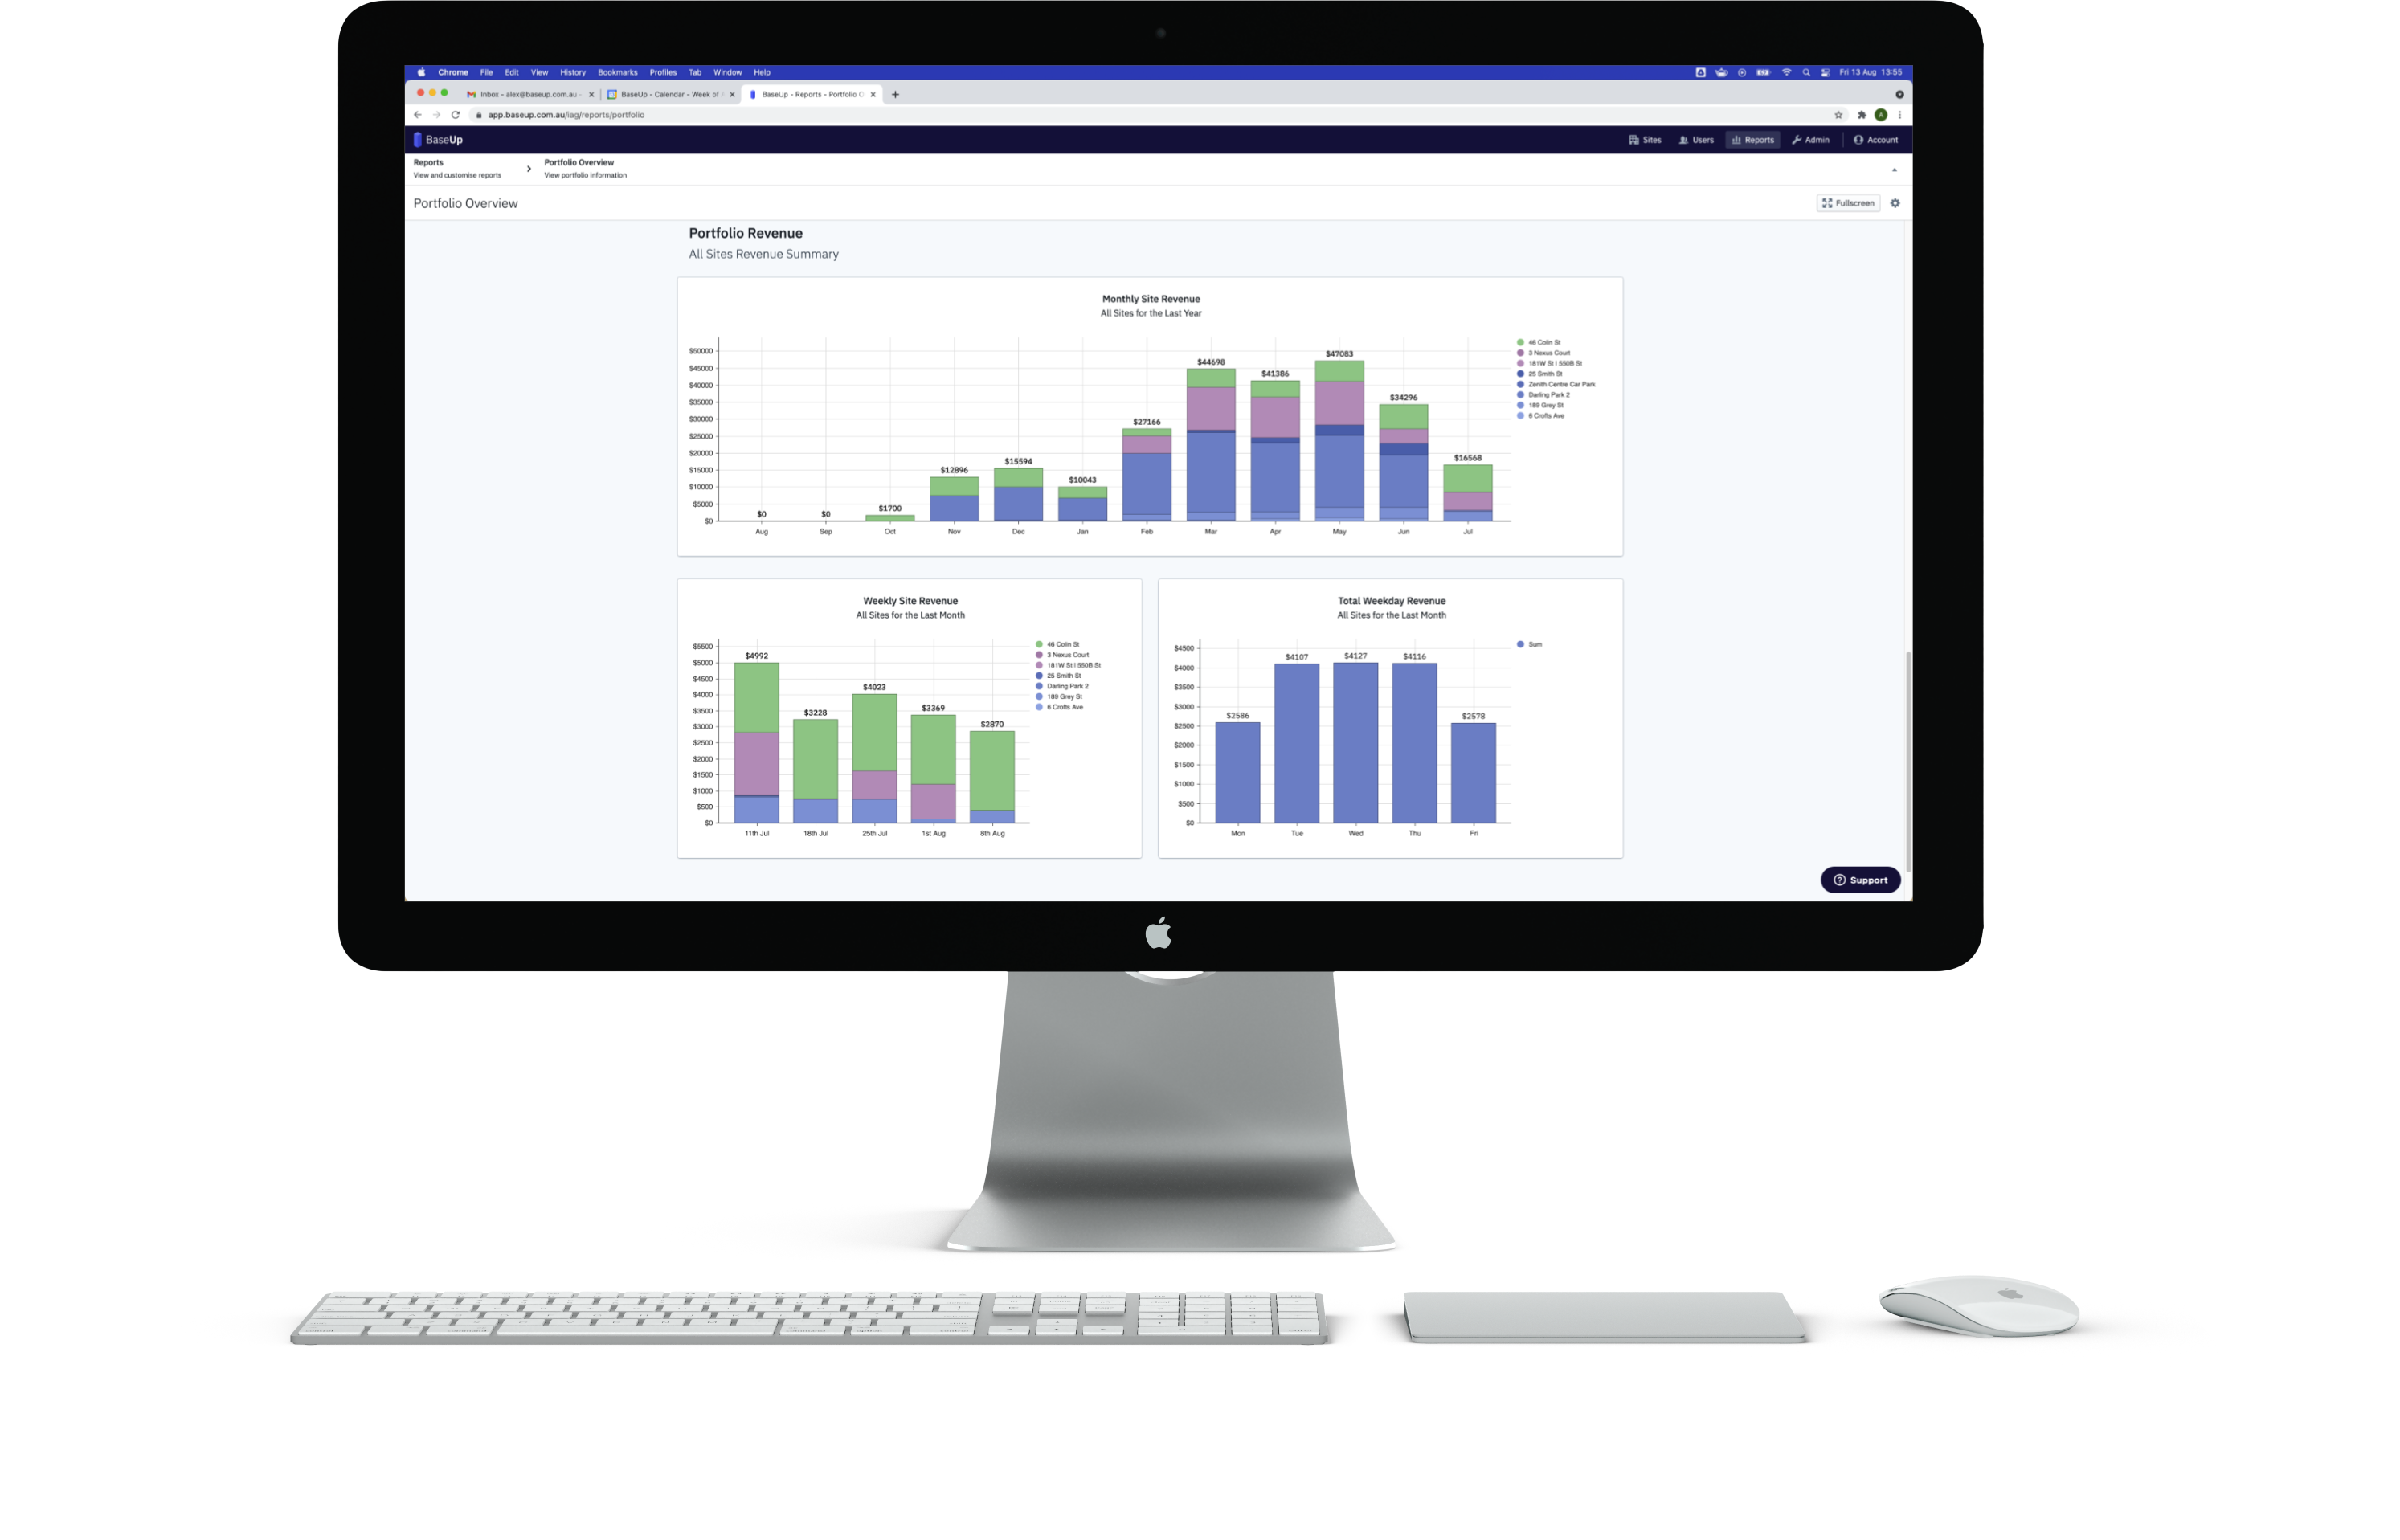
Task: Open the Reports menu item in top nav
Action: point(1752,138)
